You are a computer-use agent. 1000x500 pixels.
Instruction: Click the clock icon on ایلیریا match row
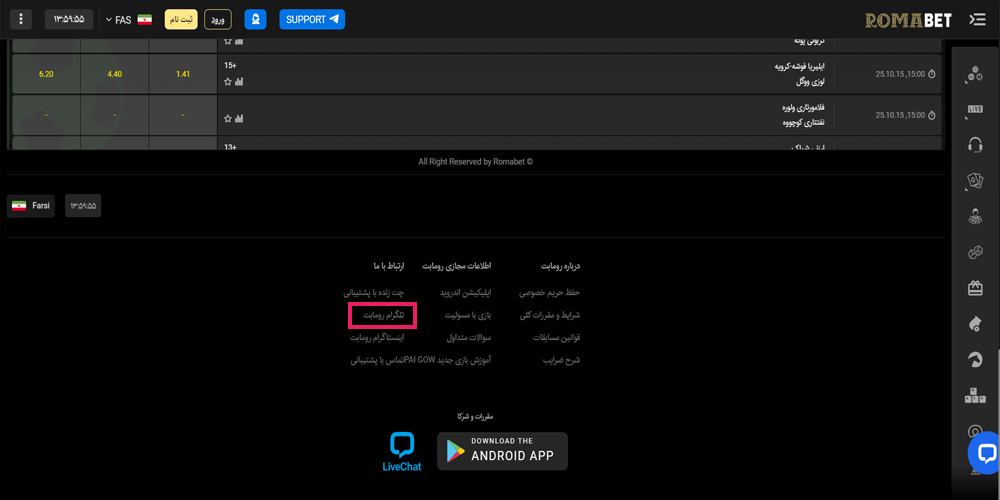[x=931, y=74]
